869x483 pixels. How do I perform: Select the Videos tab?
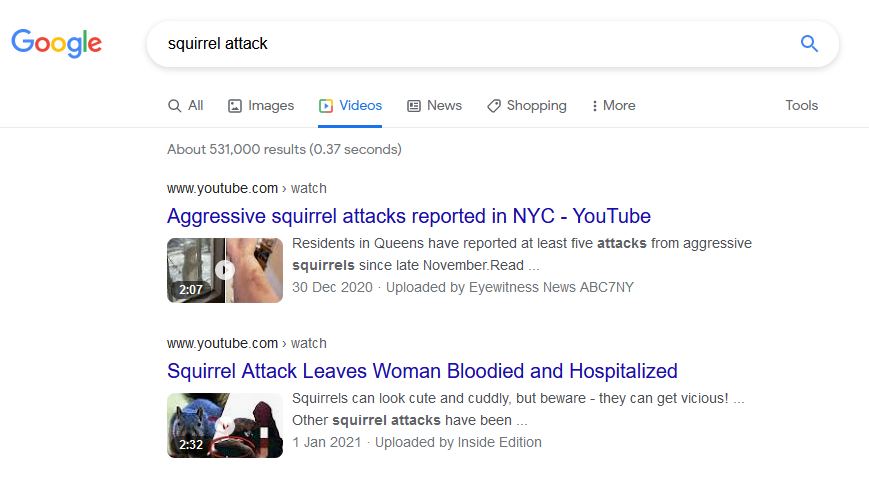pyautogui.click(x=350, y=105)
